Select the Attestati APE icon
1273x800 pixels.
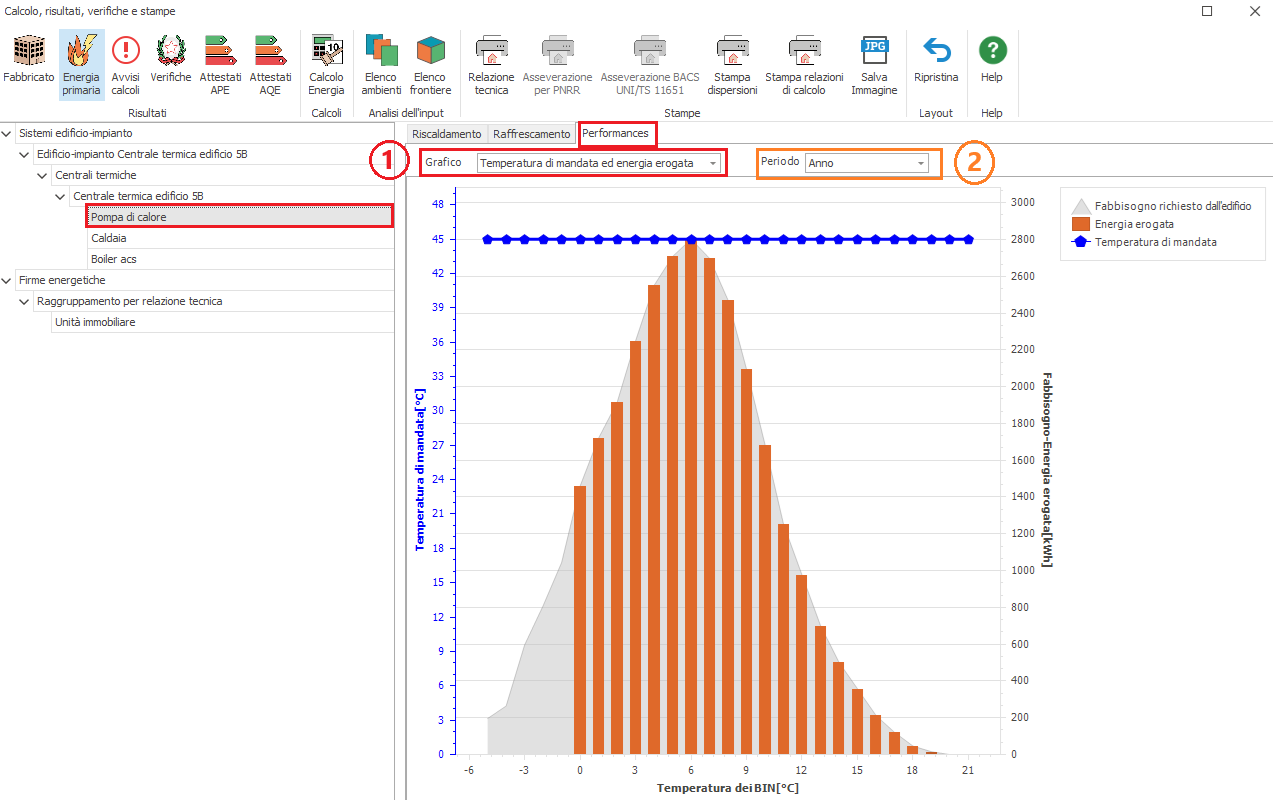[220, 59]
